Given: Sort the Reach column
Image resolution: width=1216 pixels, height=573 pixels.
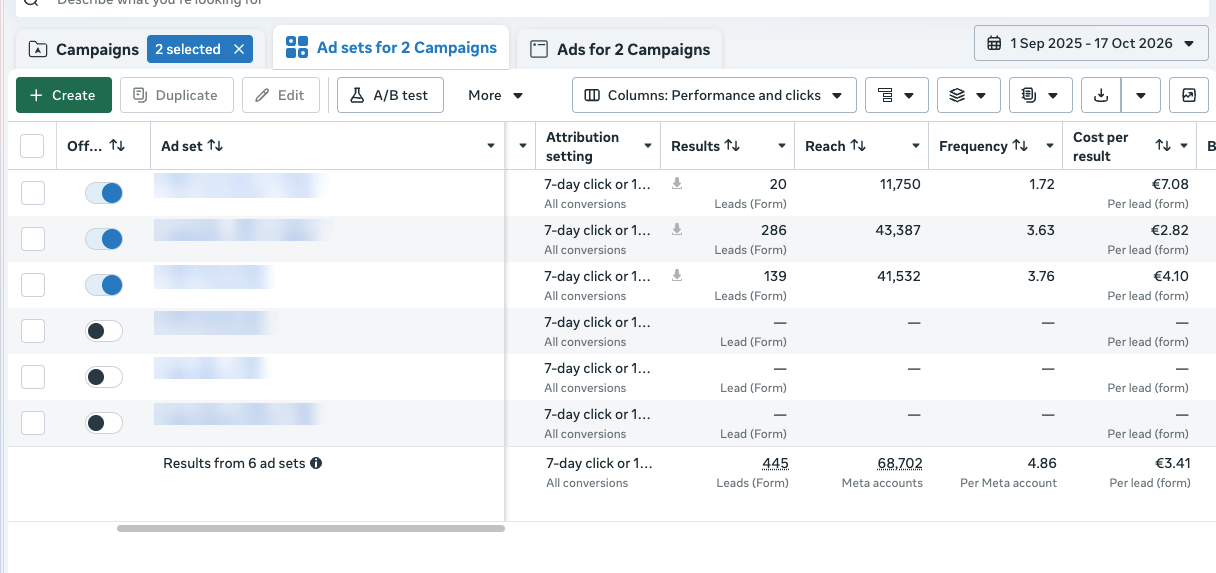Looking at the screenshot, I should coord(858,146).
